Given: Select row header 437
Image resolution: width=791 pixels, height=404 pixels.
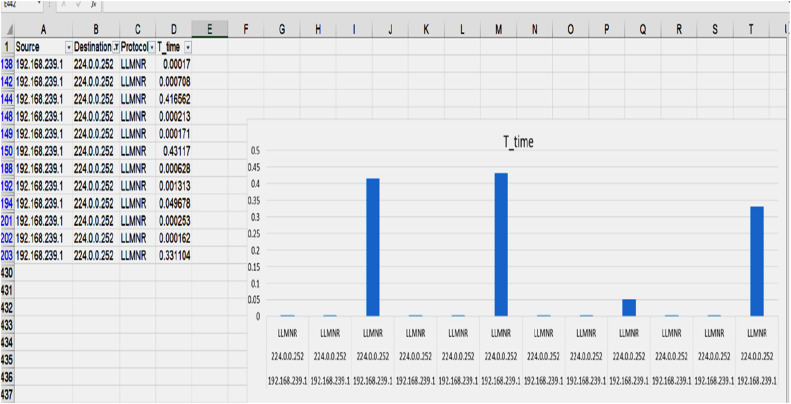Looking at the screenshot, I should tap(8, 394).
